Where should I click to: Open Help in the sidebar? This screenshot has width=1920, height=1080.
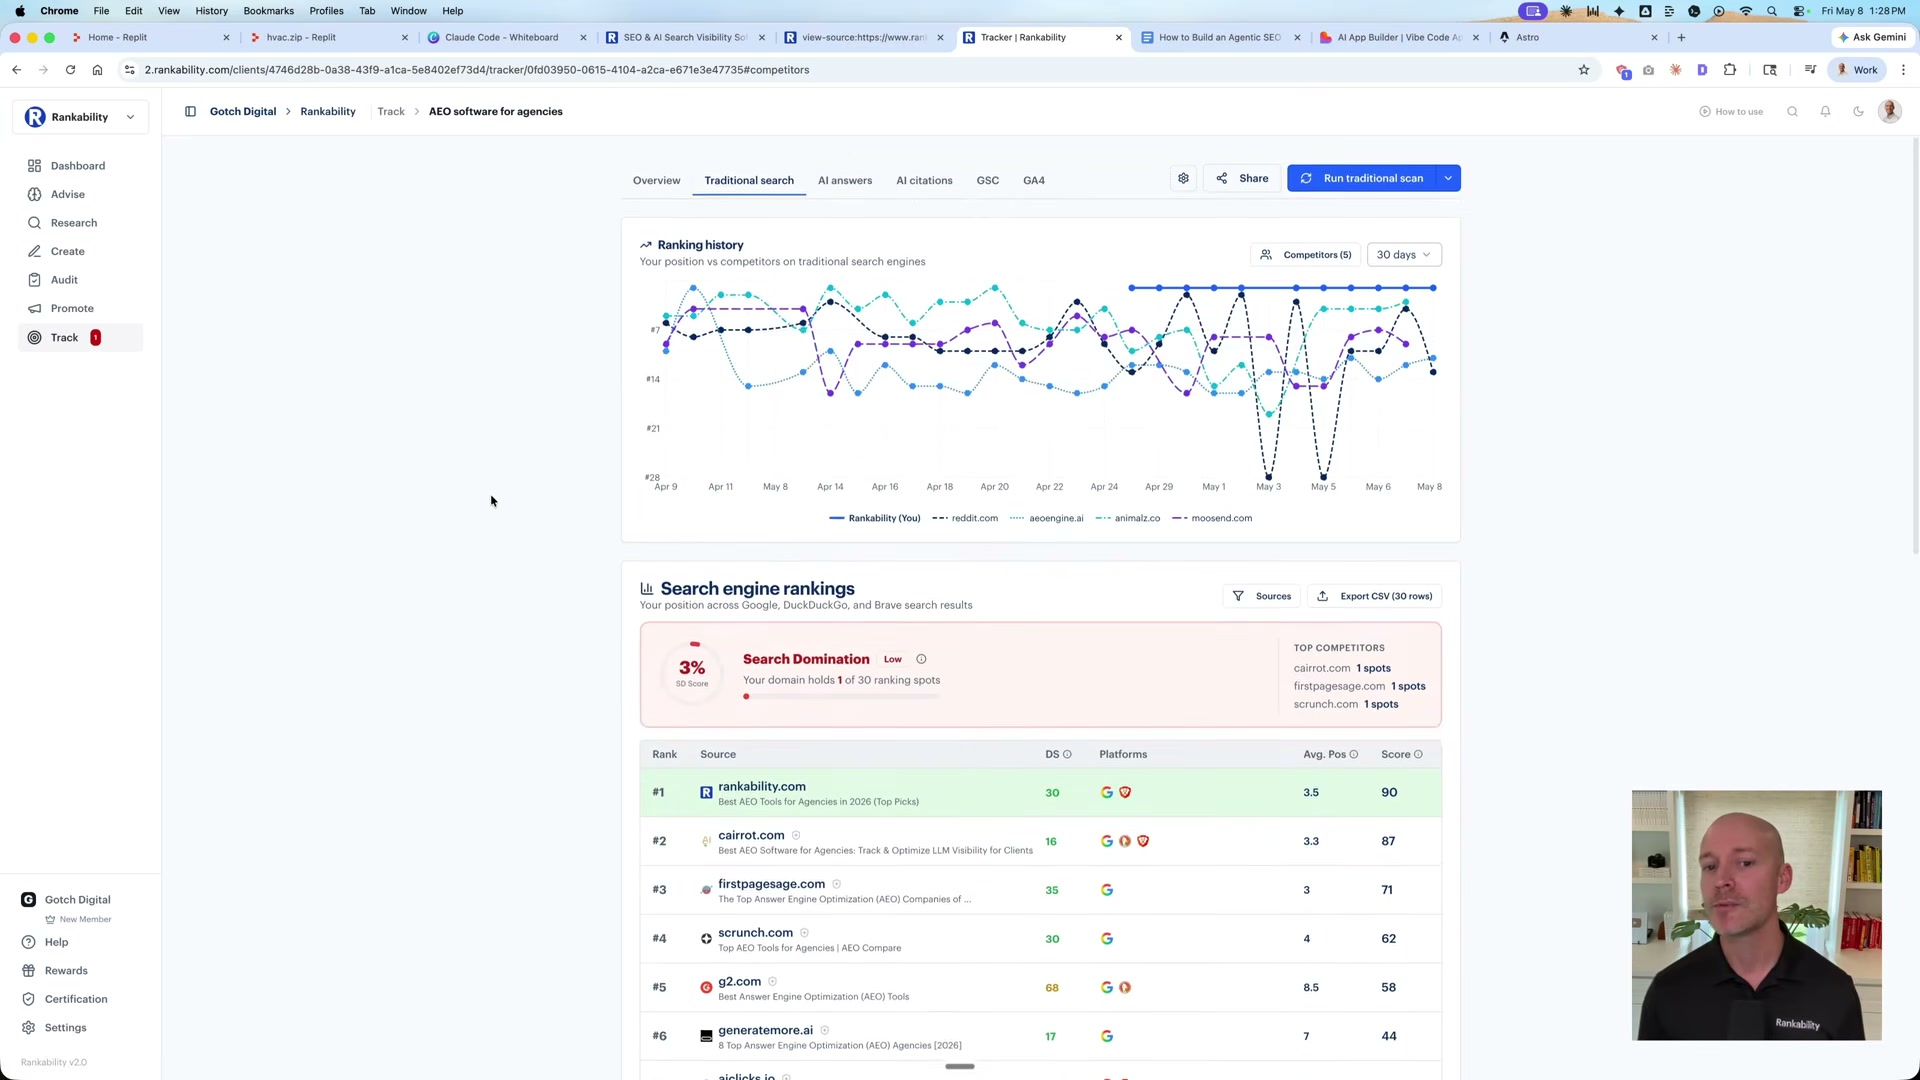click(x=56, y=942)
